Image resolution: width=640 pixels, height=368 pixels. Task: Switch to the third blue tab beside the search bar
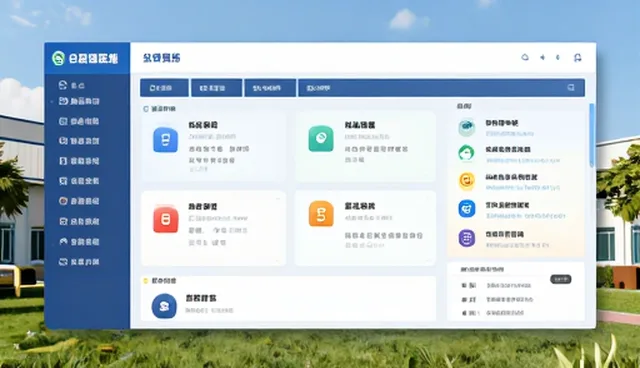click(270, 88)
